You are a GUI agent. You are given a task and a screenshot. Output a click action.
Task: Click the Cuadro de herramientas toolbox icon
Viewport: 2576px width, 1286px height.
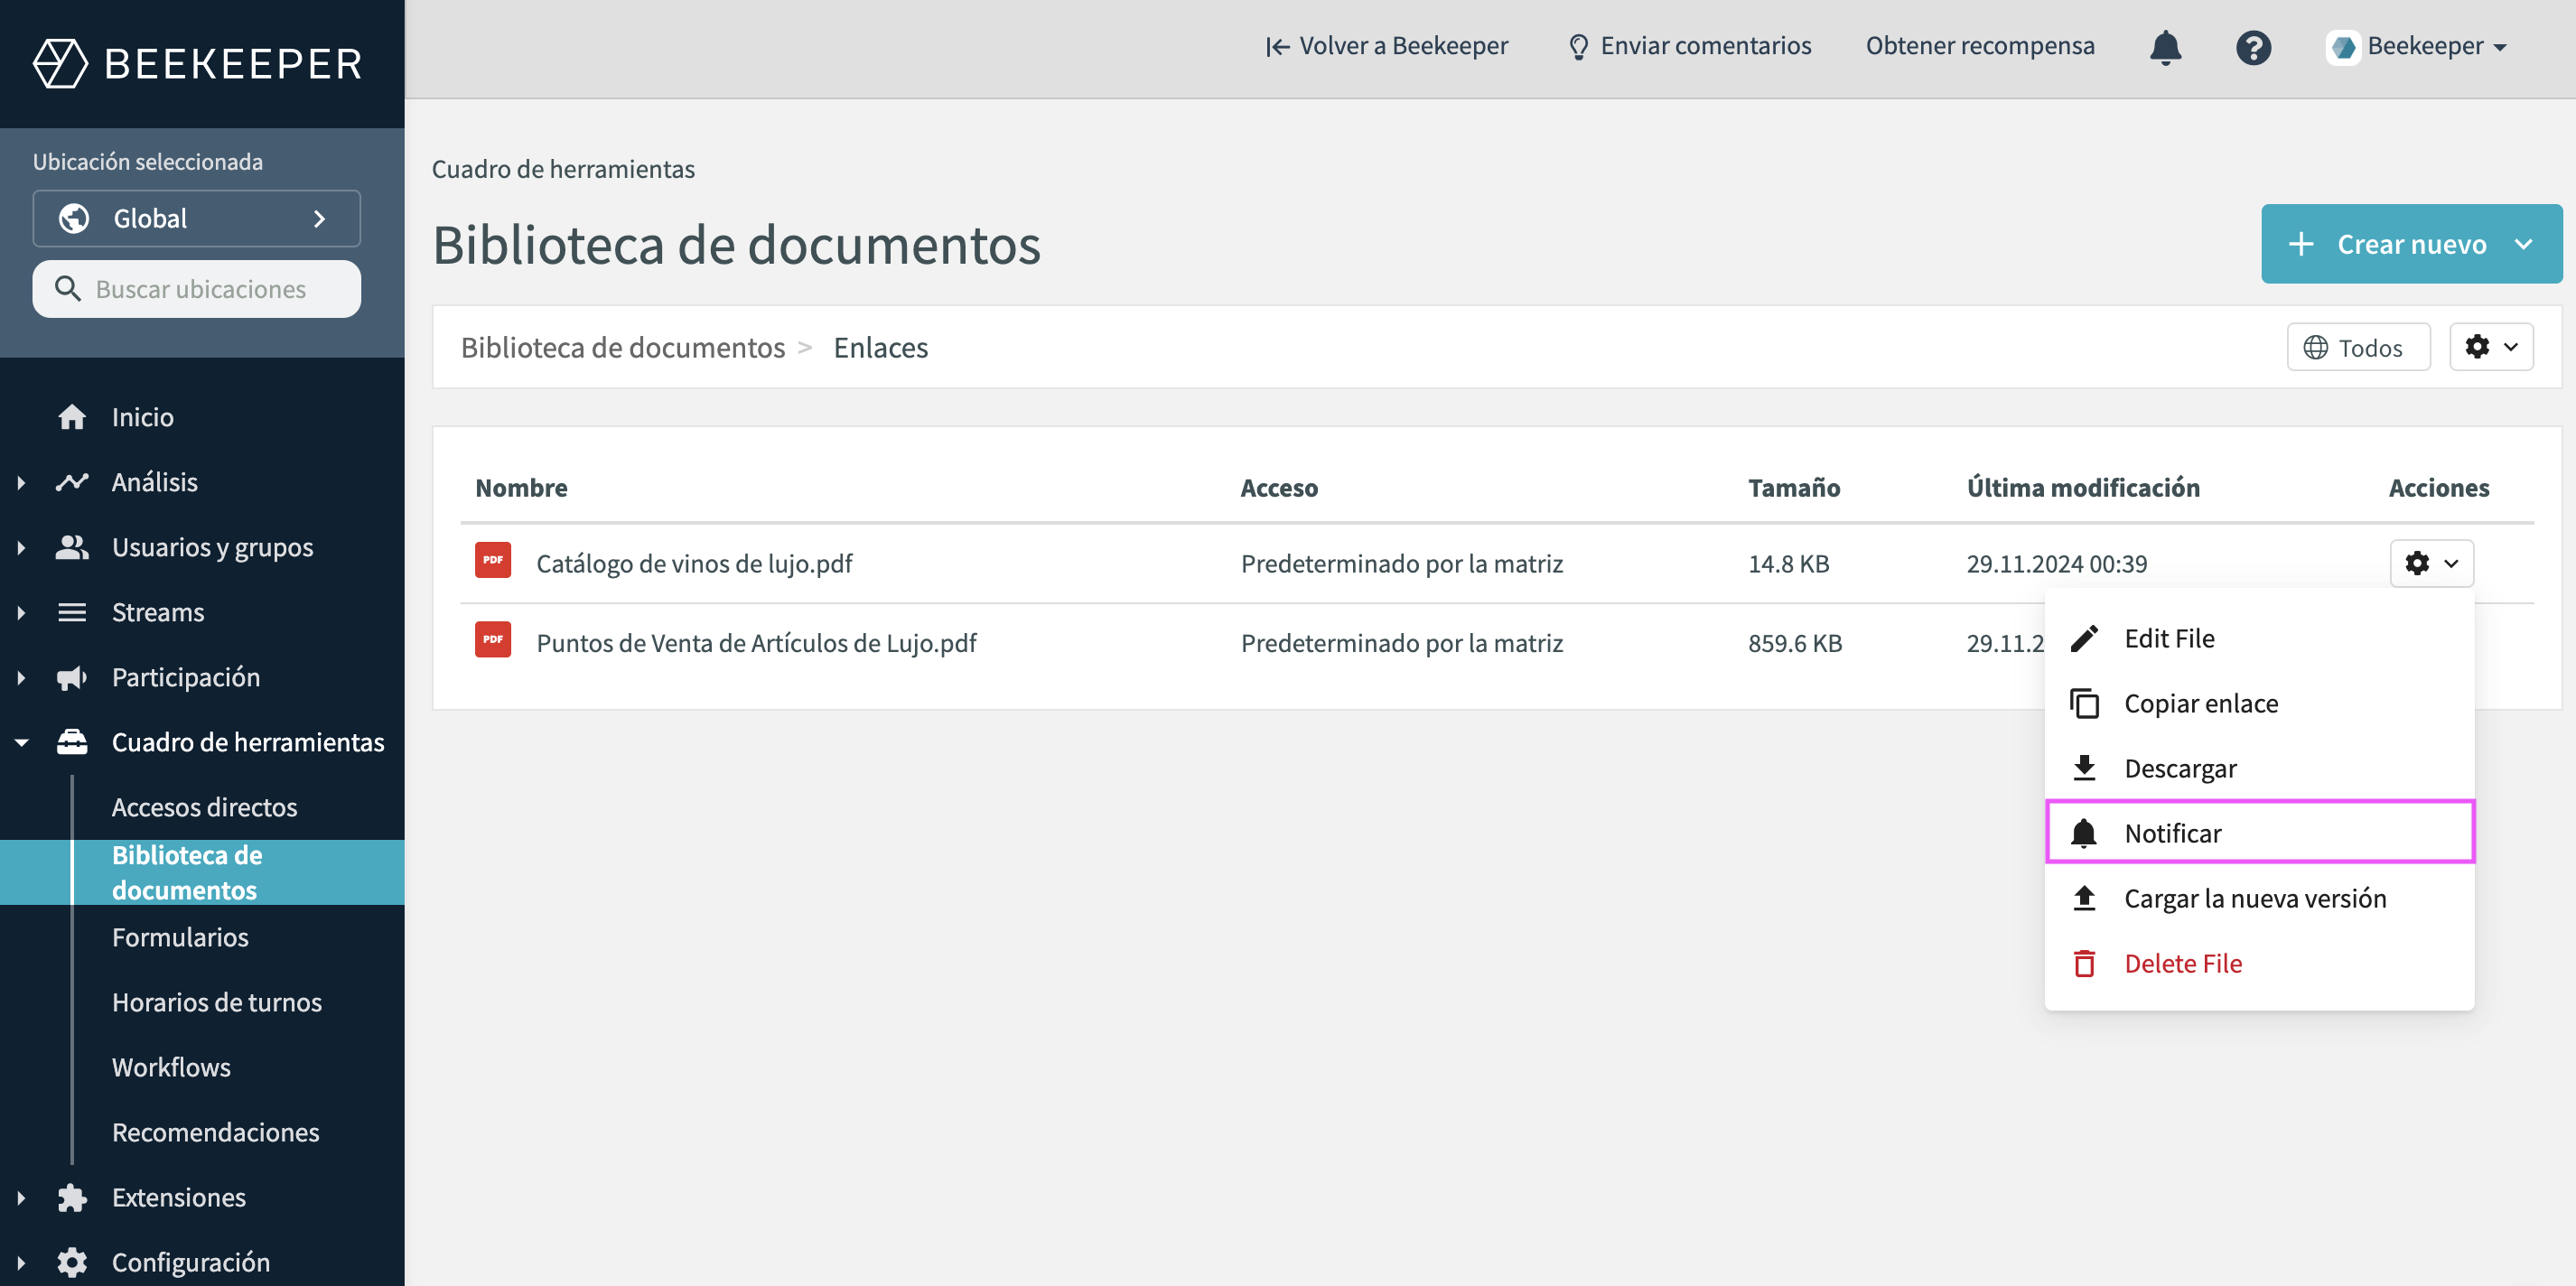click(x=72, y=741)
